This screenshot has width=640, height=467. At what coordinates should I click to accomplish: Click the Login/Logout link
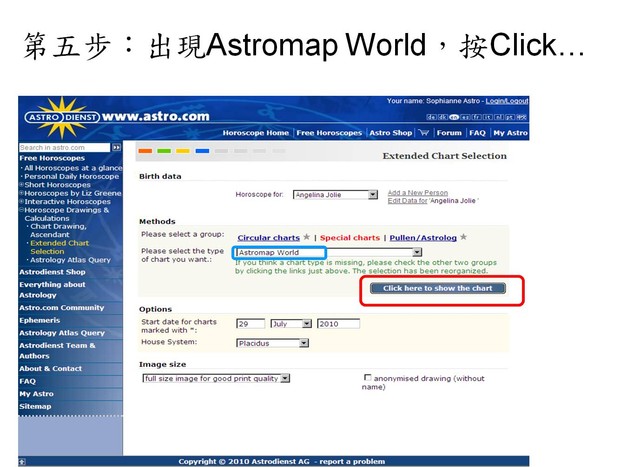[x=507, y=101]
